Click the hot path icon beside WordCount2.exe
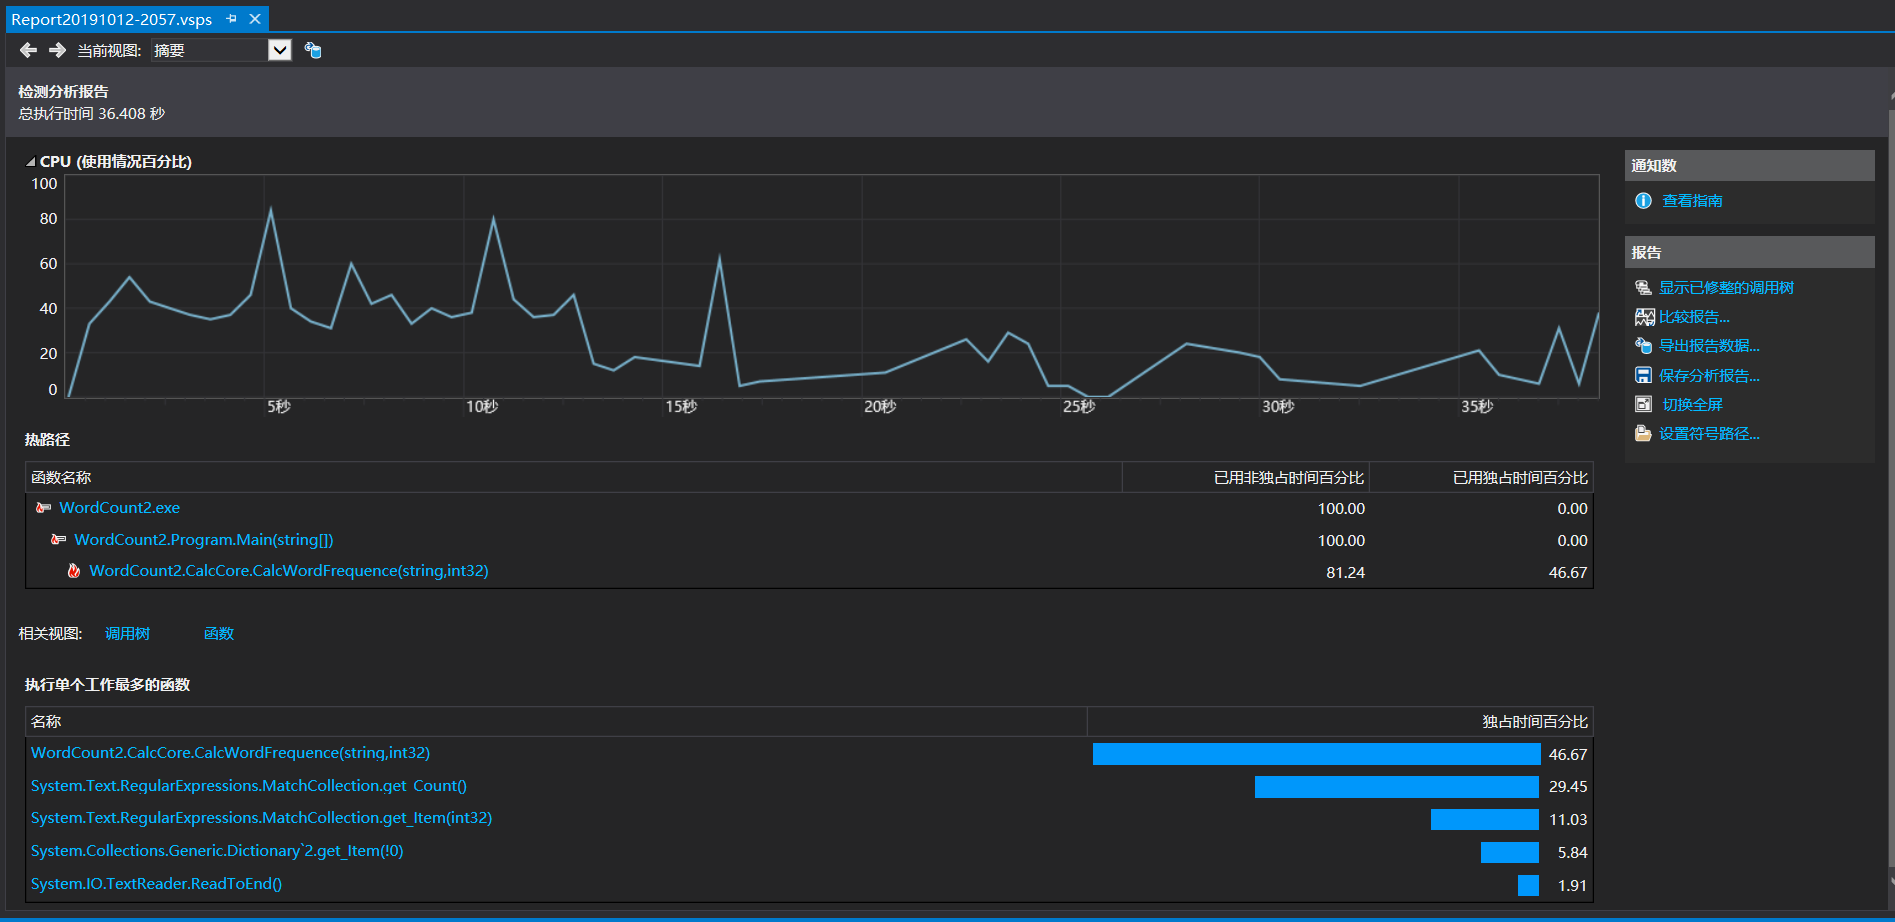The height and width of the screenshot is (922, 1895). (x=43, y=508)
